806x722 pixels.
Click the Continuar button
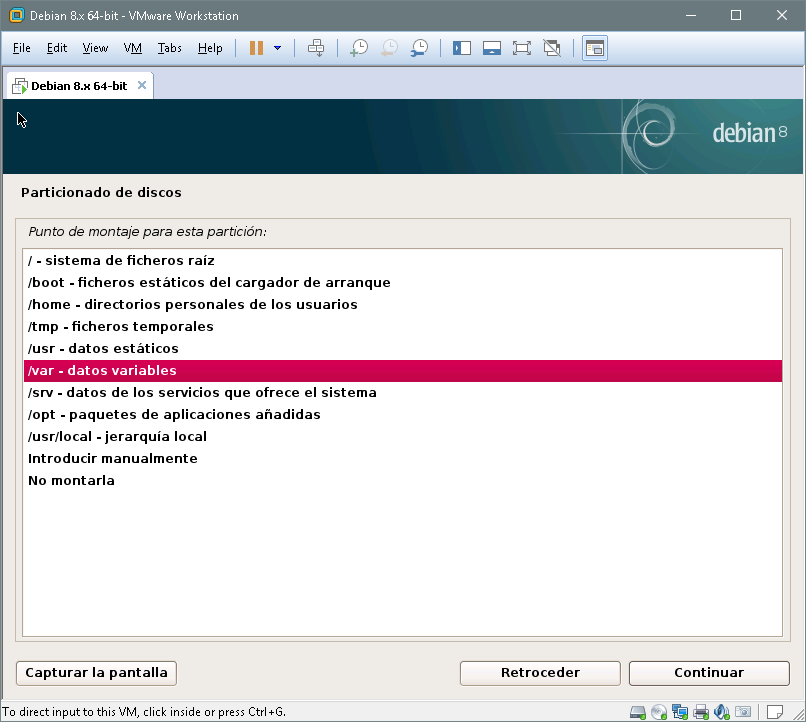709,673
